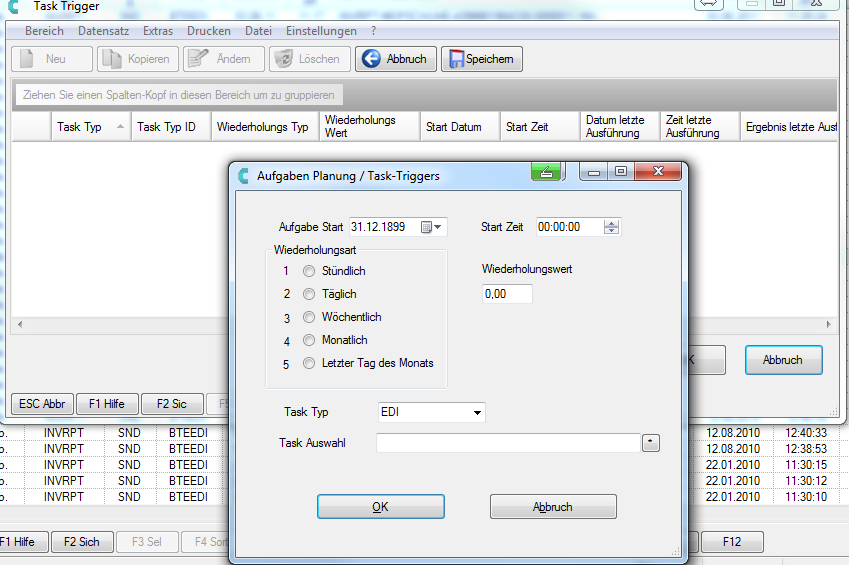
Task: Select Letzter Tag des Monats option
Action: (x=309, y=363)
